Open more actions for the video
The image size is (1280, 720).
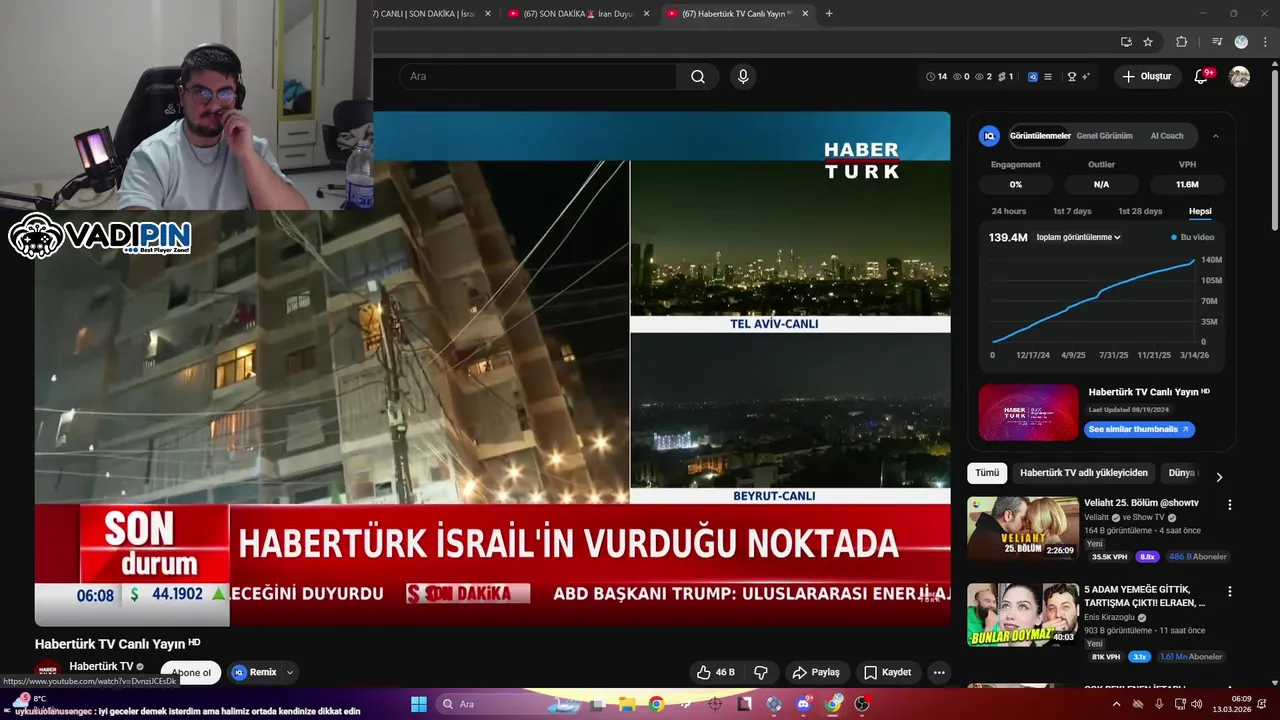point(939,672)
